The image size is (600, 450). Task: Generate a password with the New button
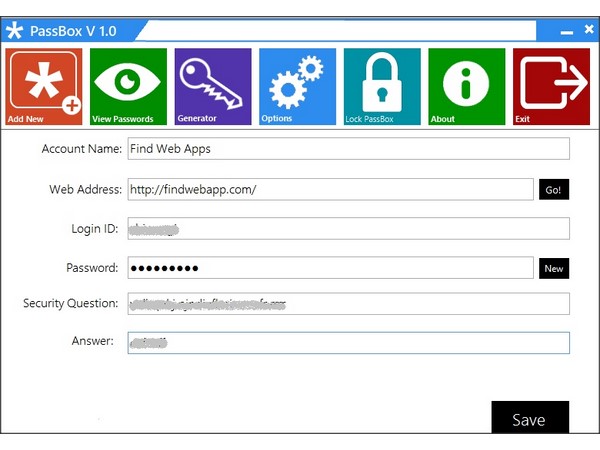click(x=553, y=268)
